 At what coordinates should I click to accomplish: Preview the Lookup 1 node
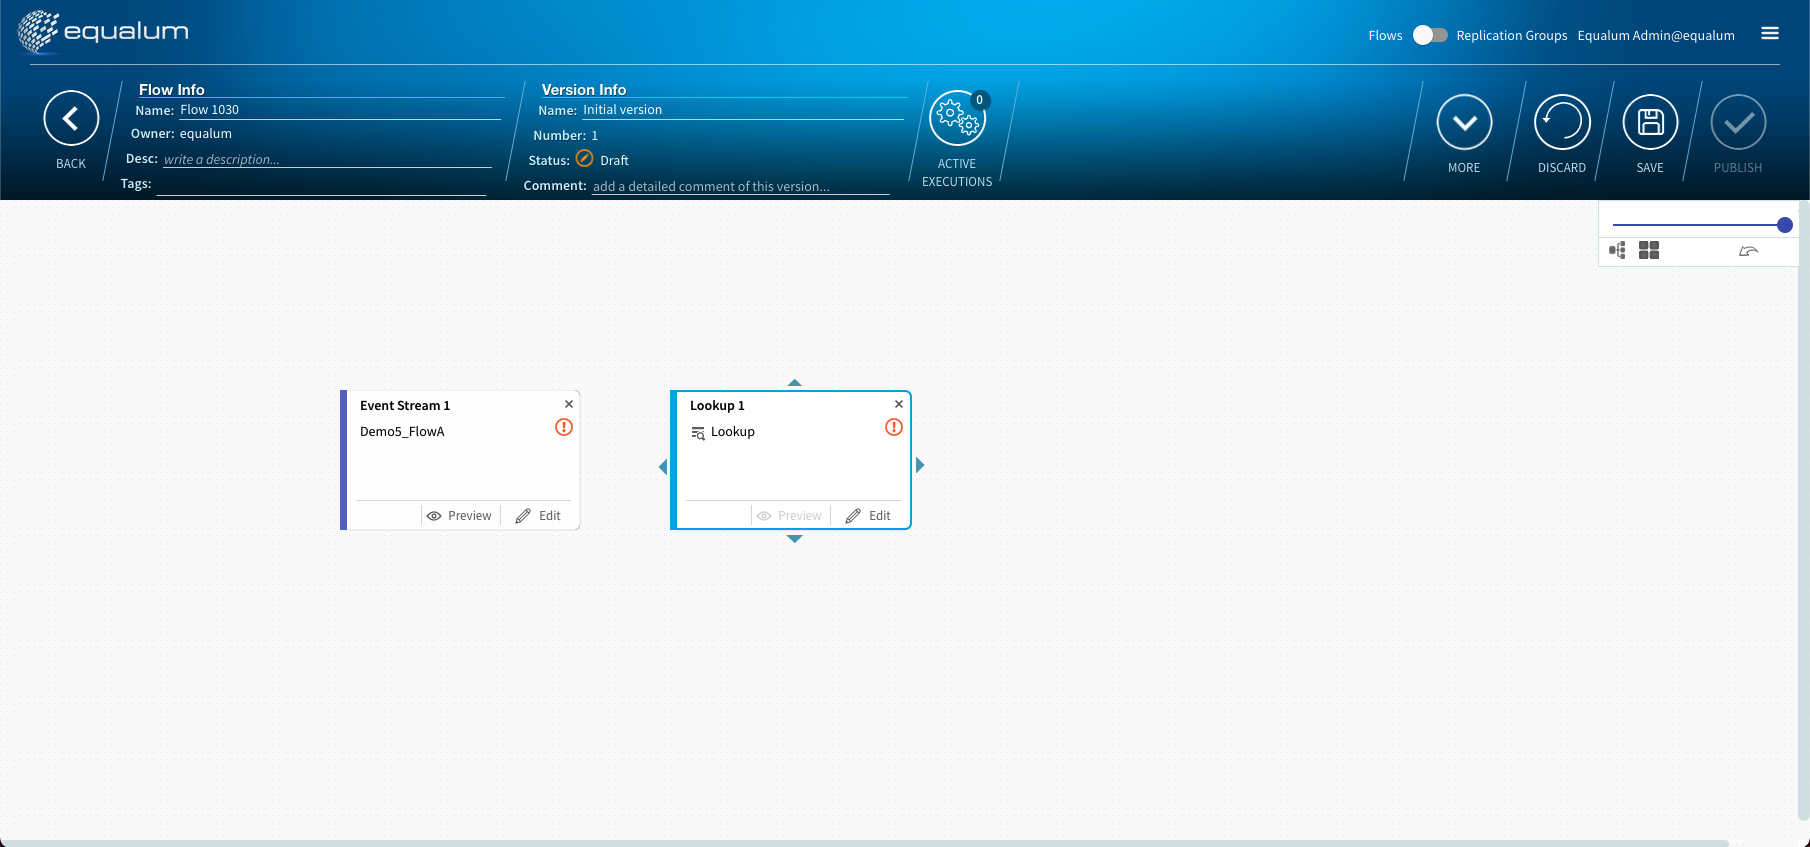(789, 516)
